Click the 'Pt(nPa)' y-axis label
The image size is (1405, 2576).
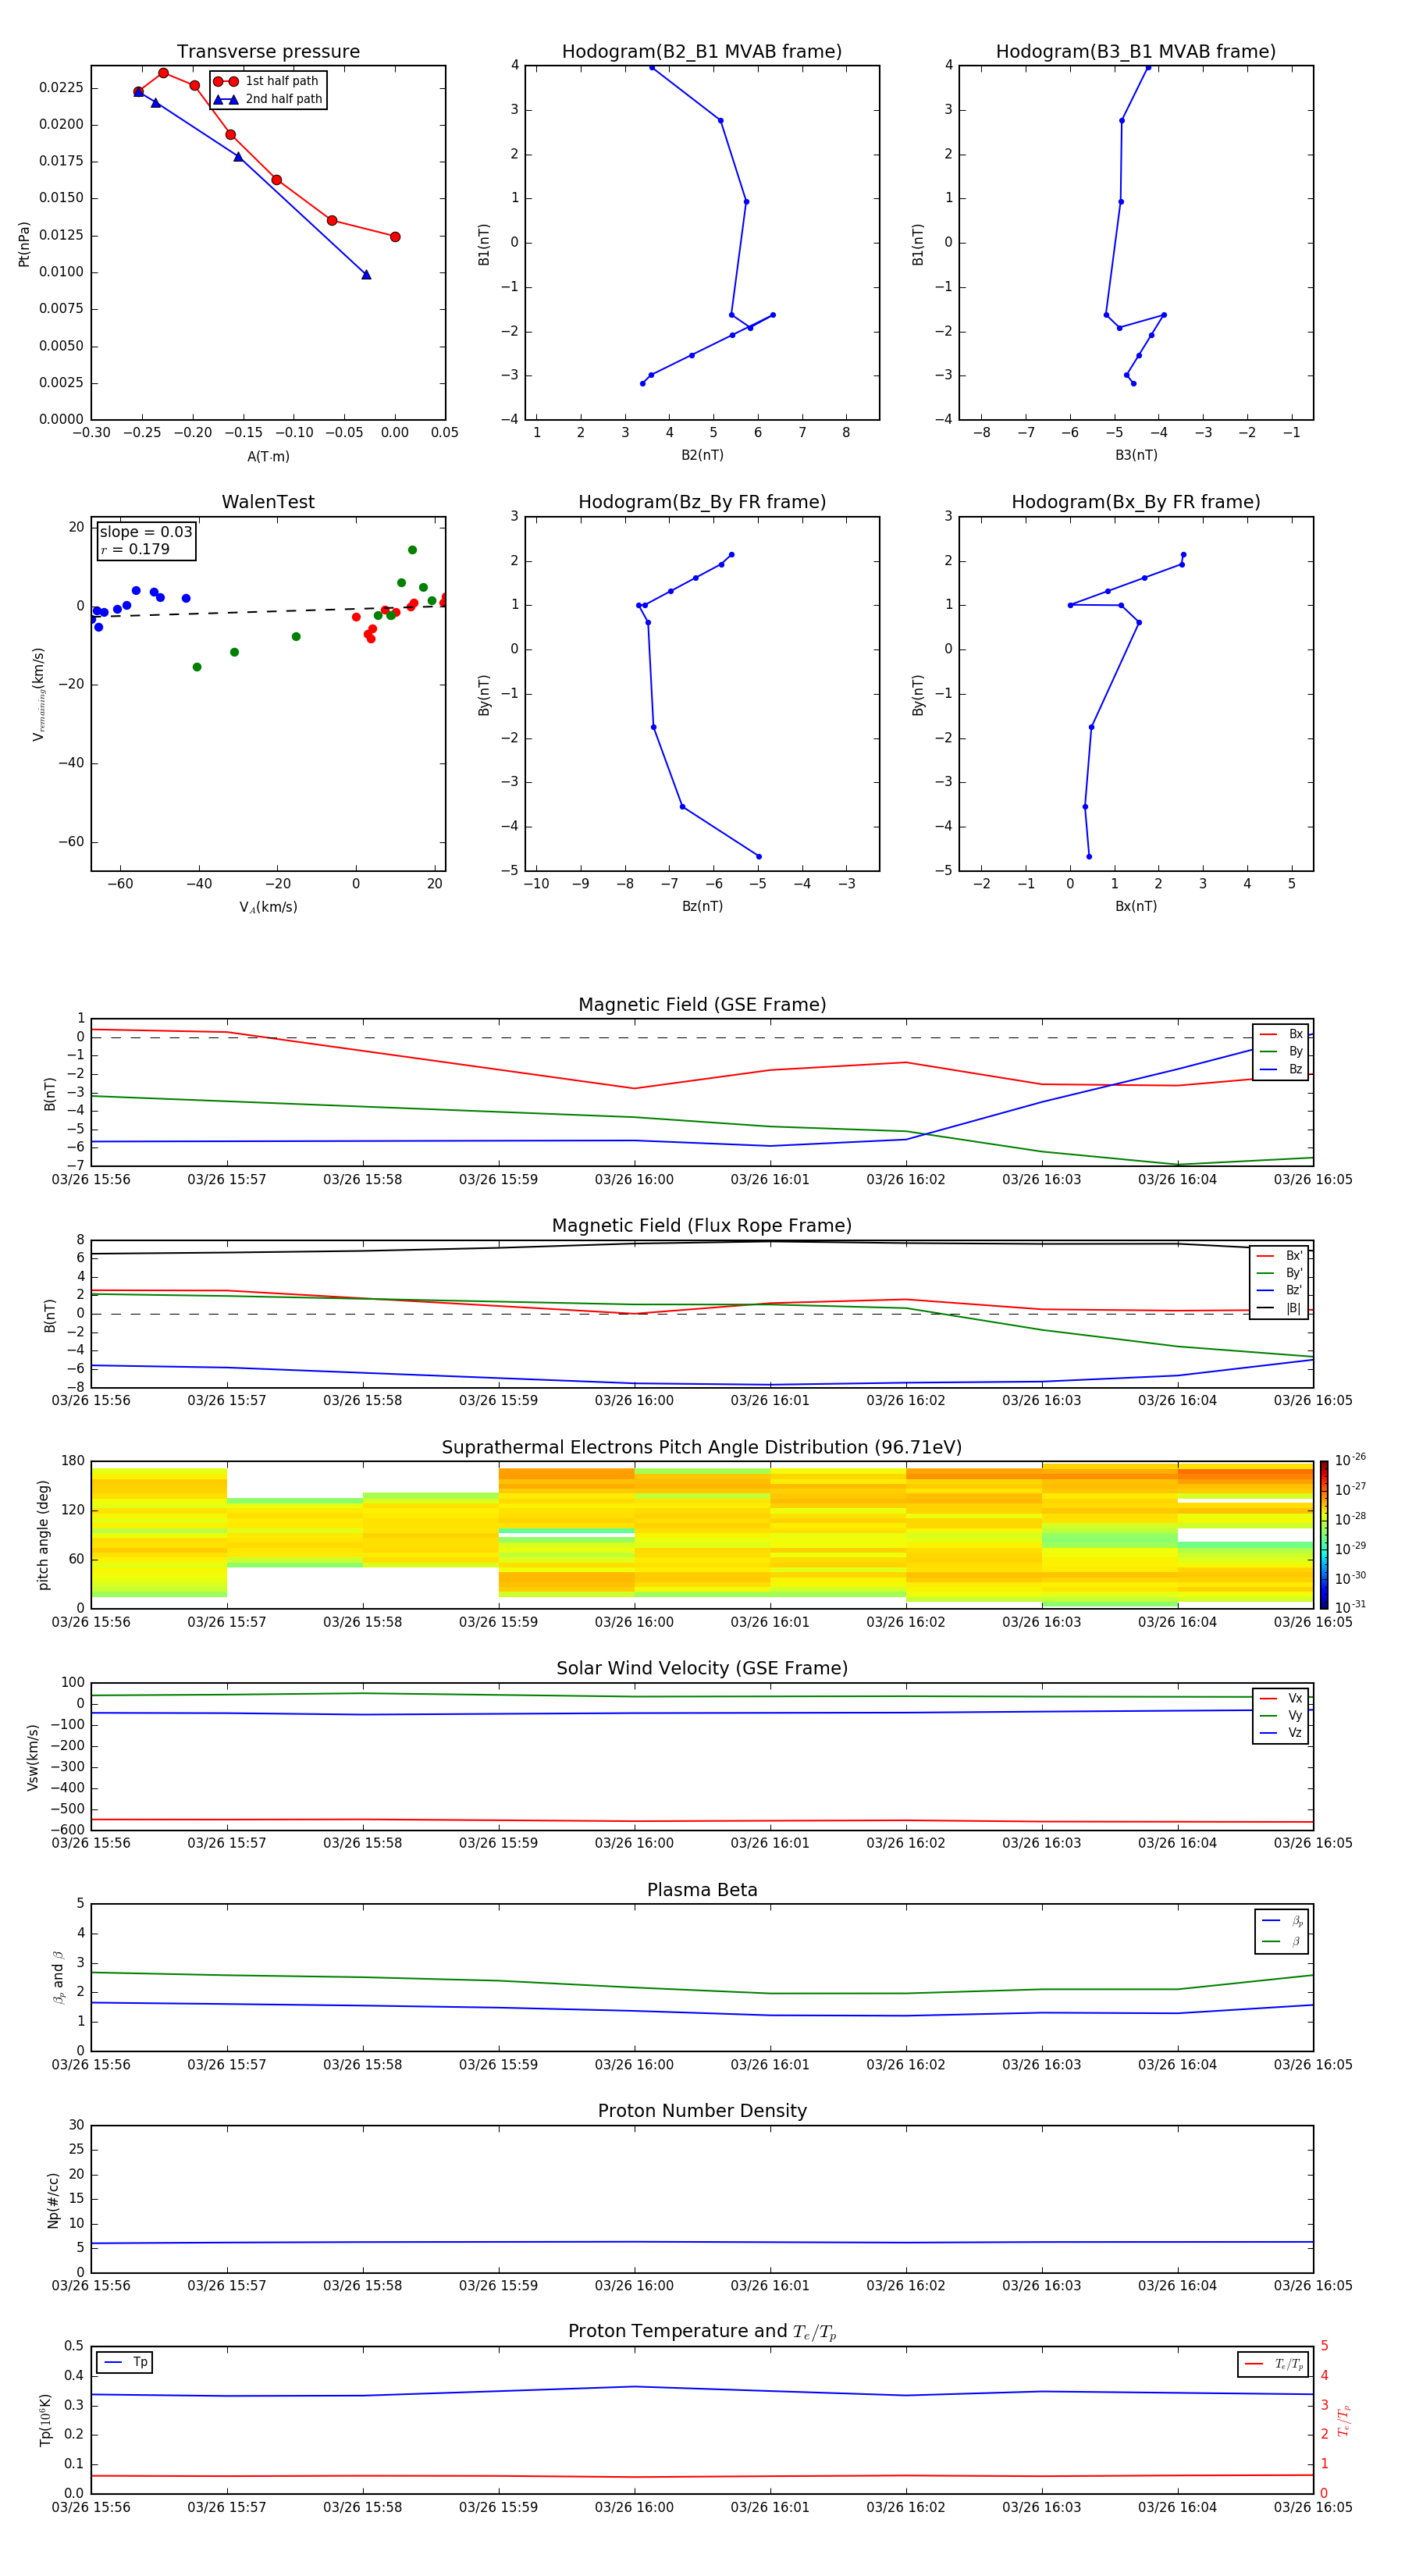pos(24,244)
